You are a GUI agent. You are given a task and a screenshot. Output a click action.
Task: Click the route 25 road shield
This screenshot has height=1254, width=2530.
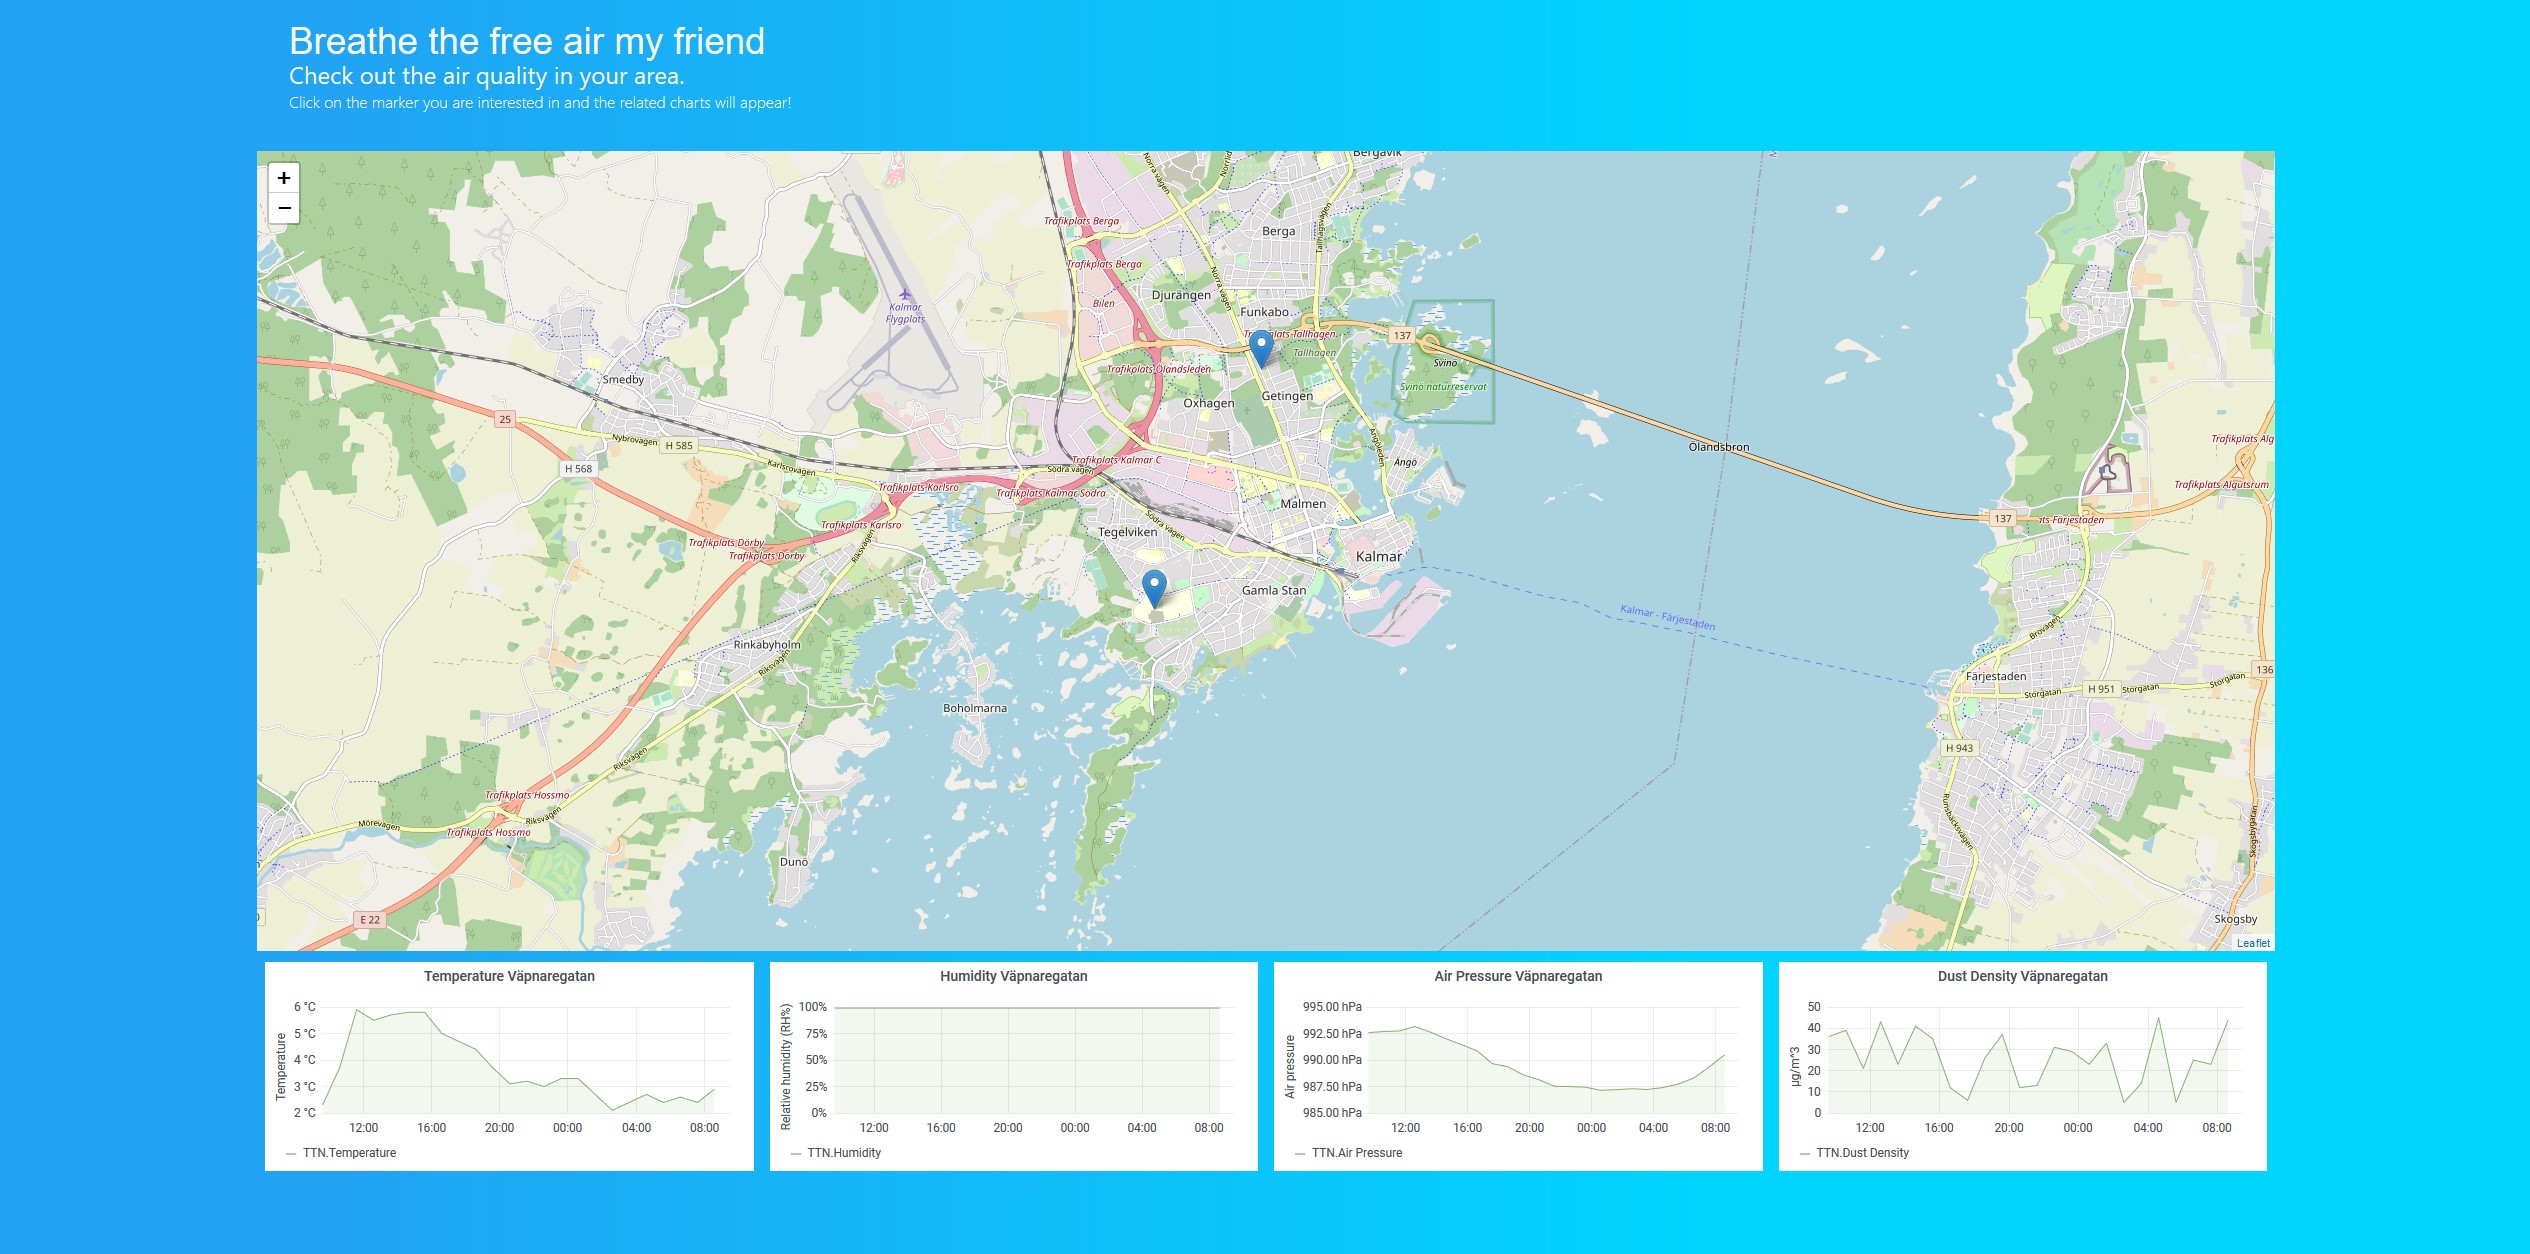pyautogui.click(x=505, y=420)
